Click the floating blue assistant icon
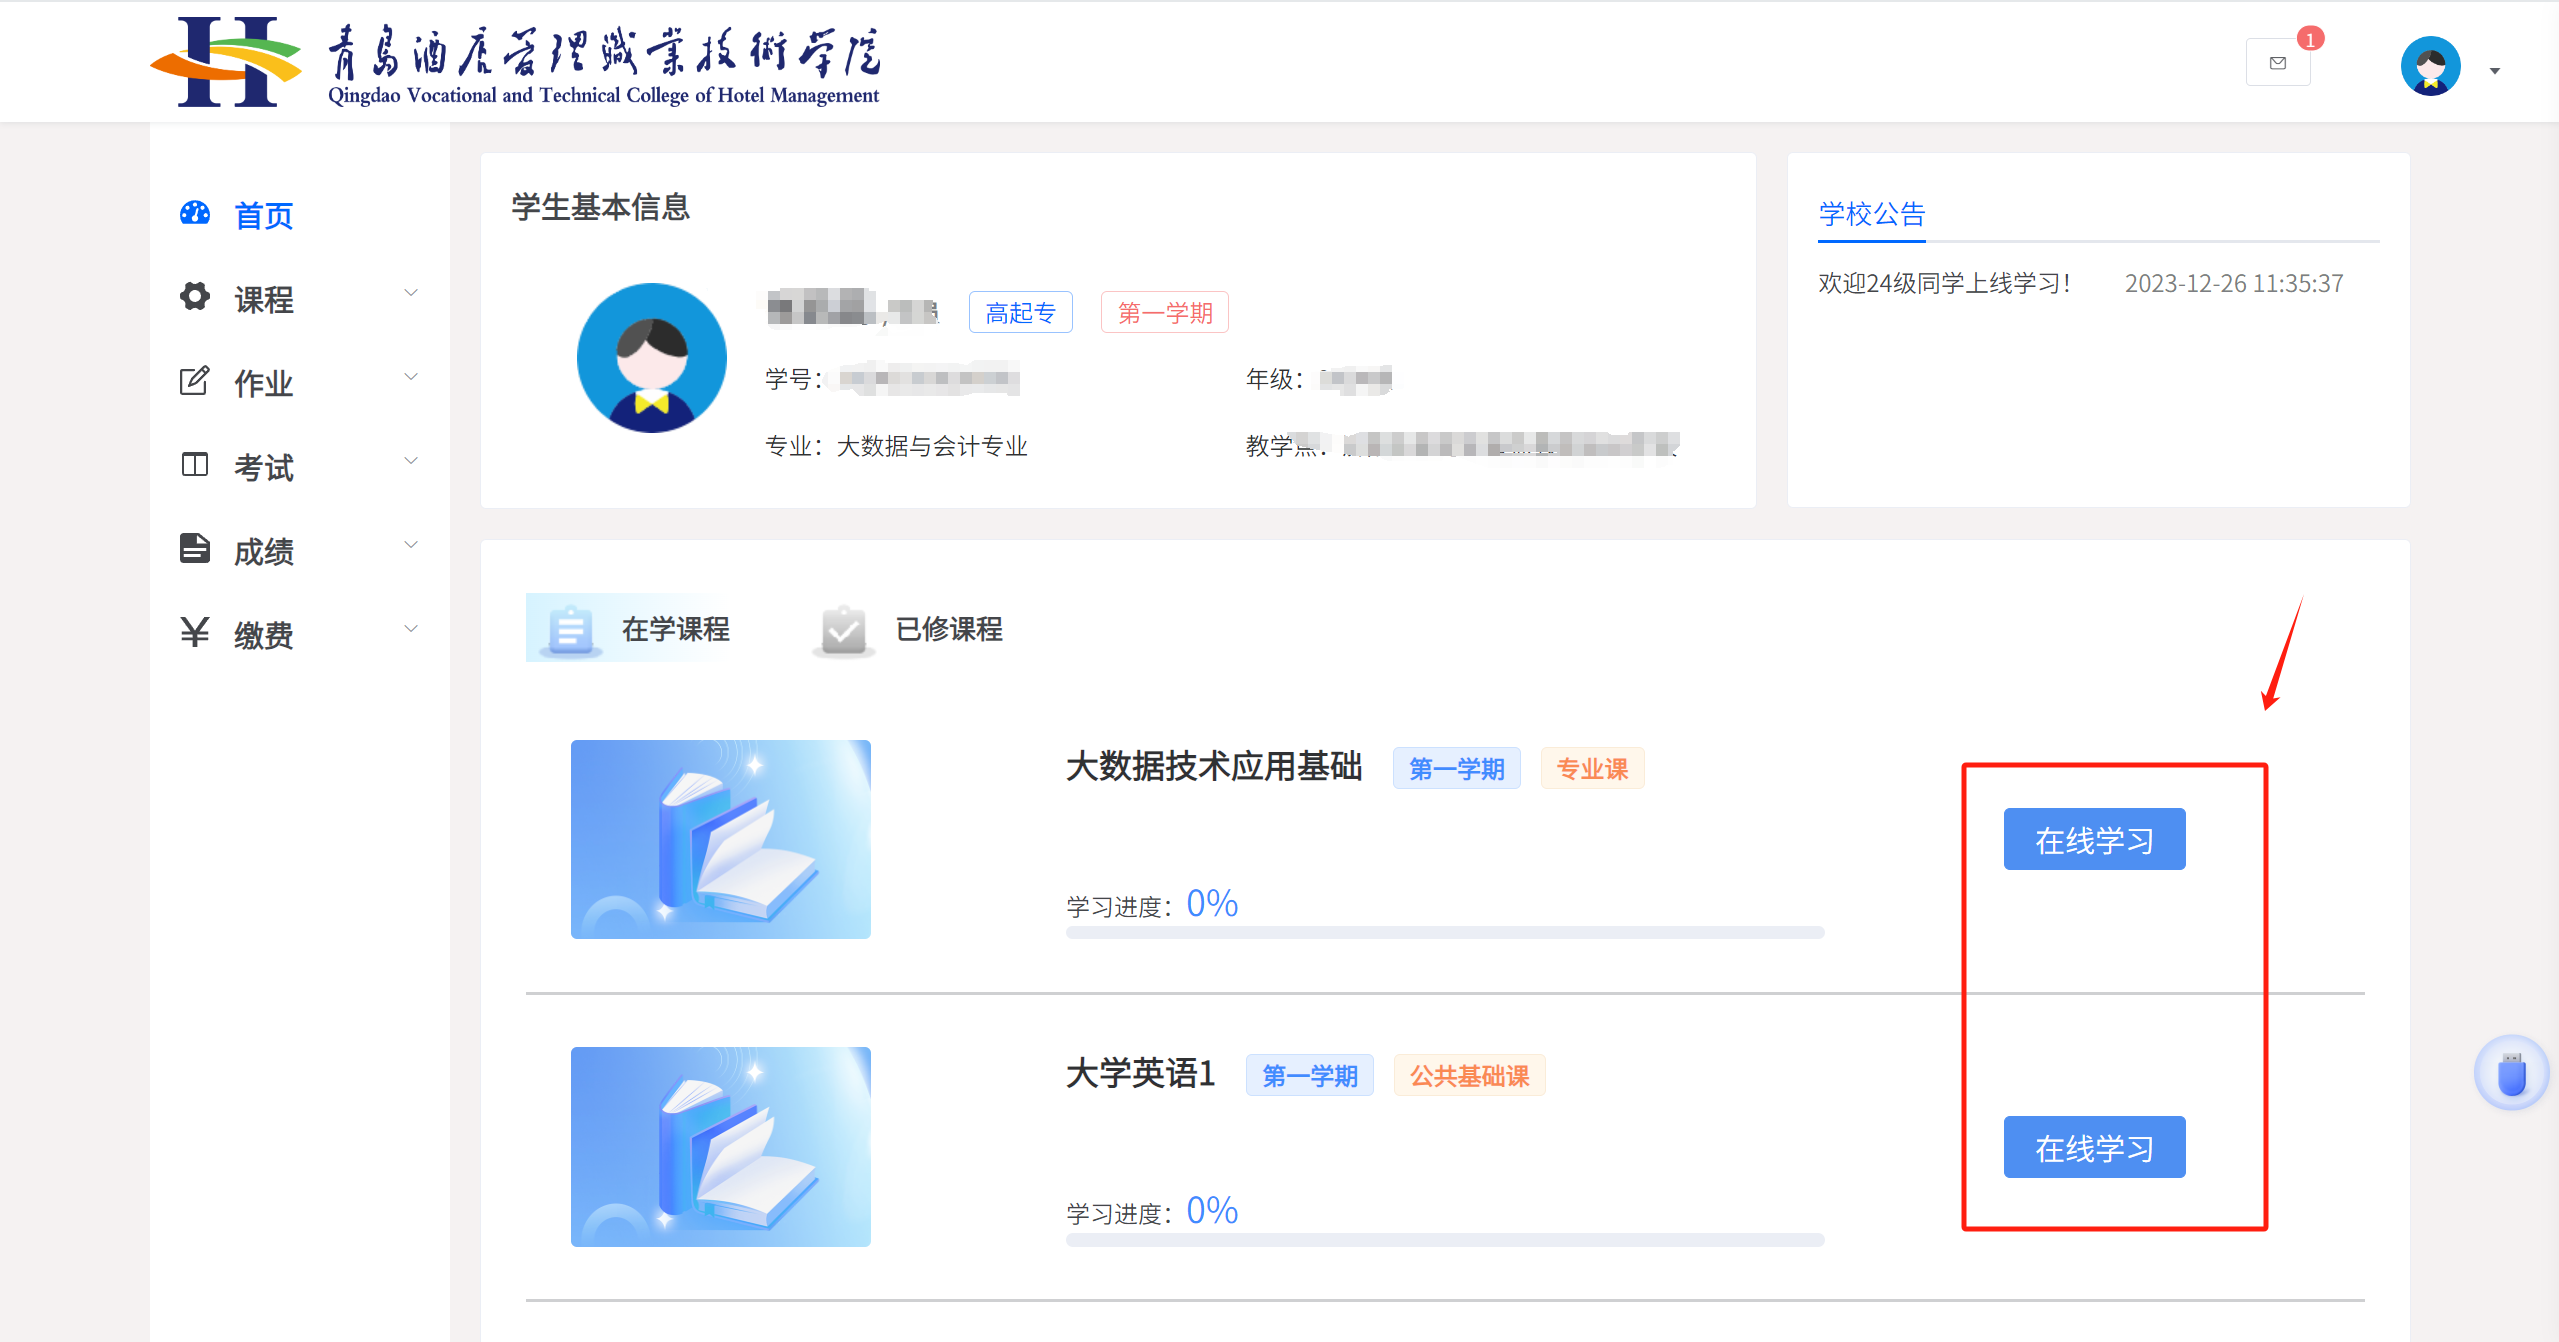 [x=2511, y=1074]
